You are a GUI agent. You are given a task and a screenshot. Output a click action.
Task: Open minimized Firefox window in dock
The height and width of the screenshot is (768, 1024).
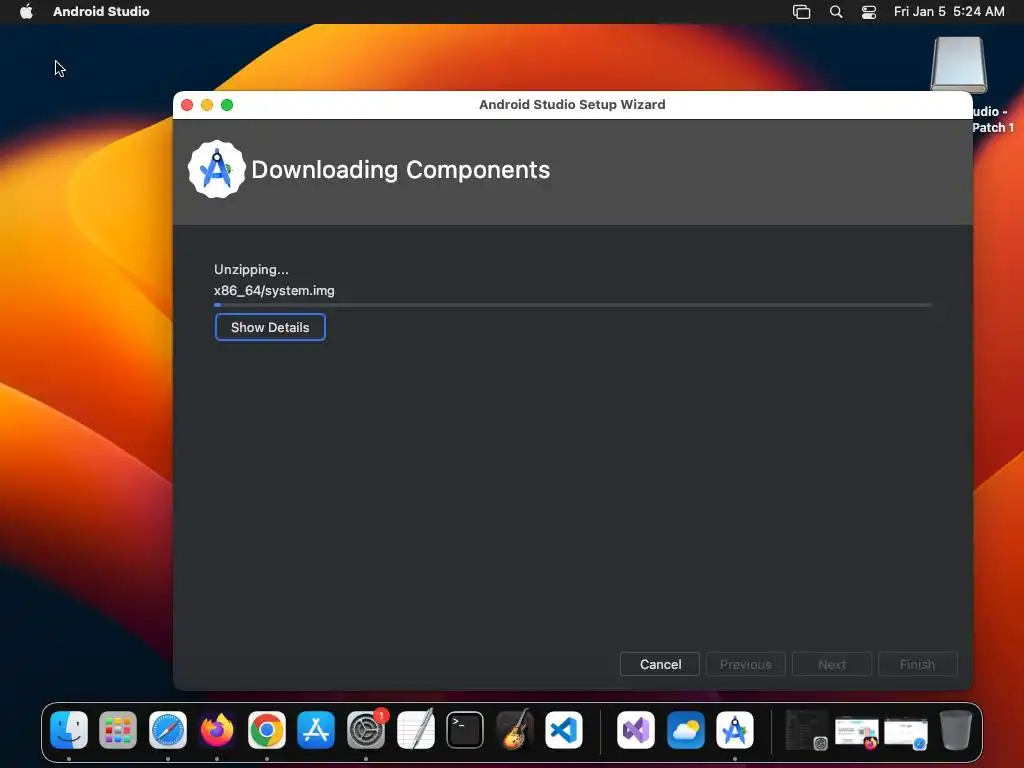(x=856, y=731)
